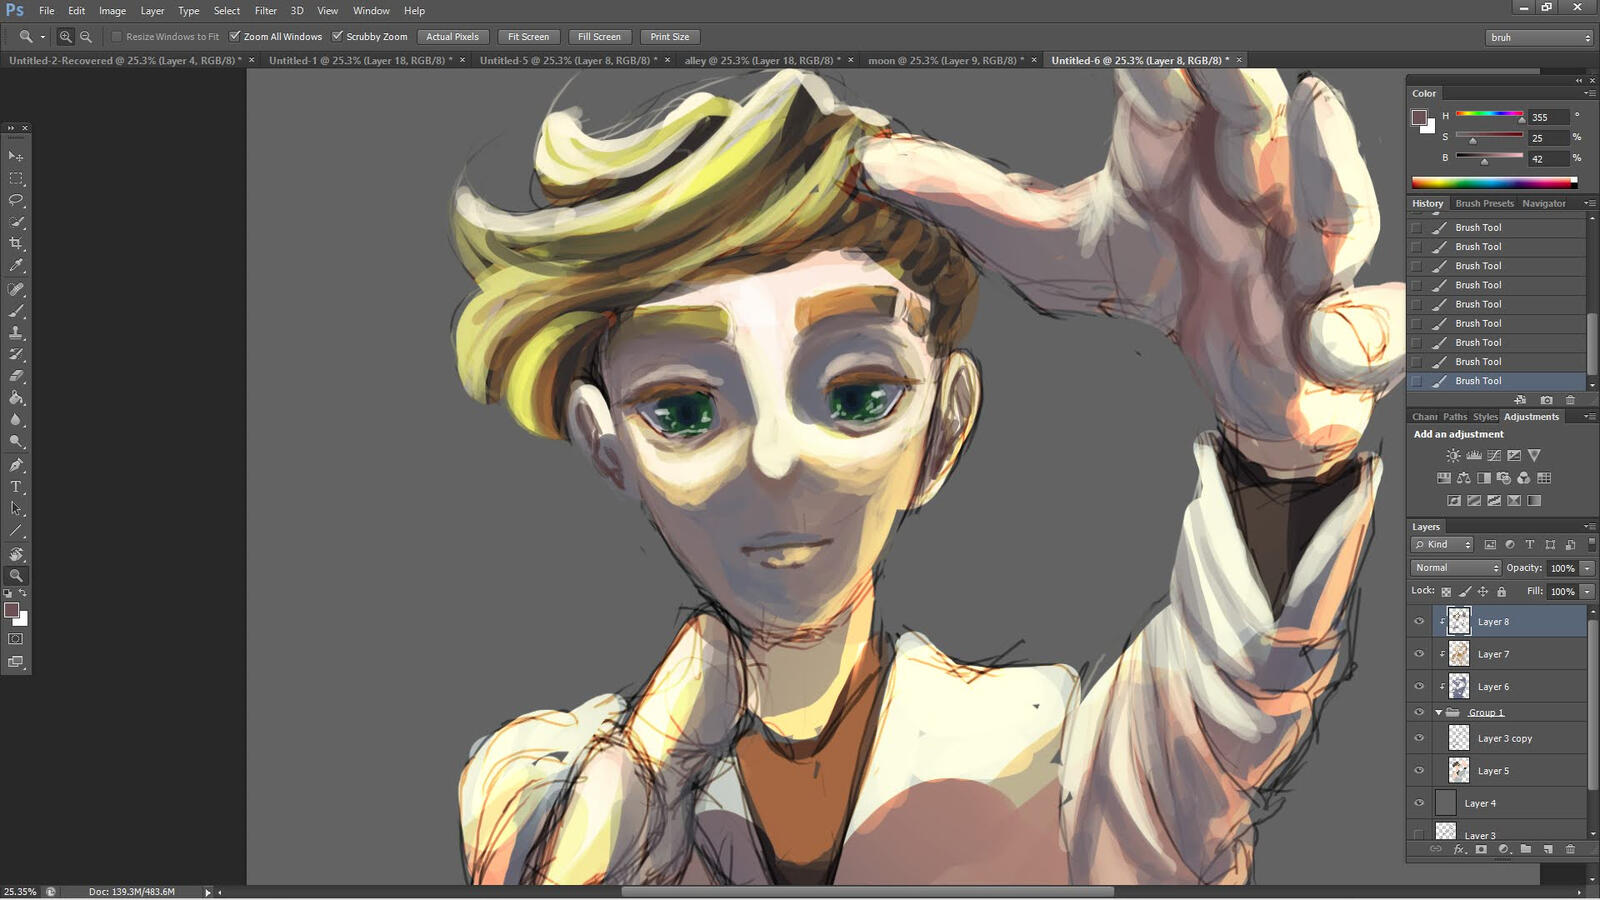
Task: Open the Filter menu
Action: coord(265,11)
